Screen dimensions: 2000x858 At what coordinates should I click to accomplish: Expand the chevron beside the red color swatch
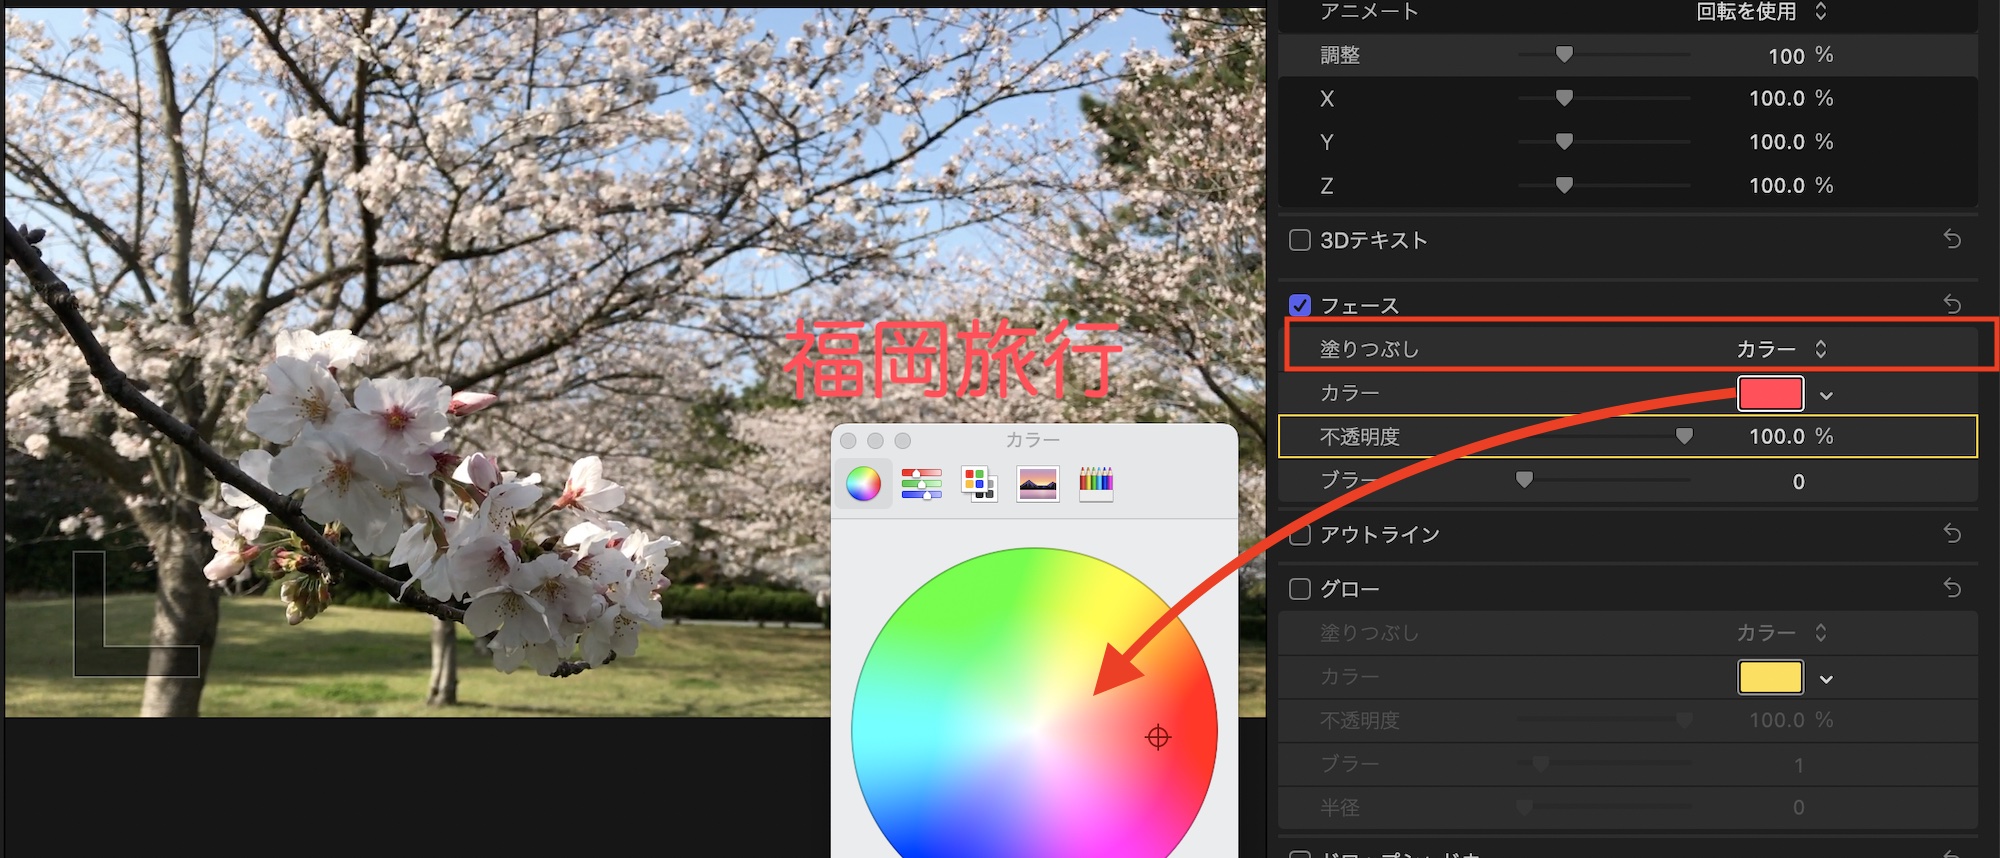coord(1826,395)
